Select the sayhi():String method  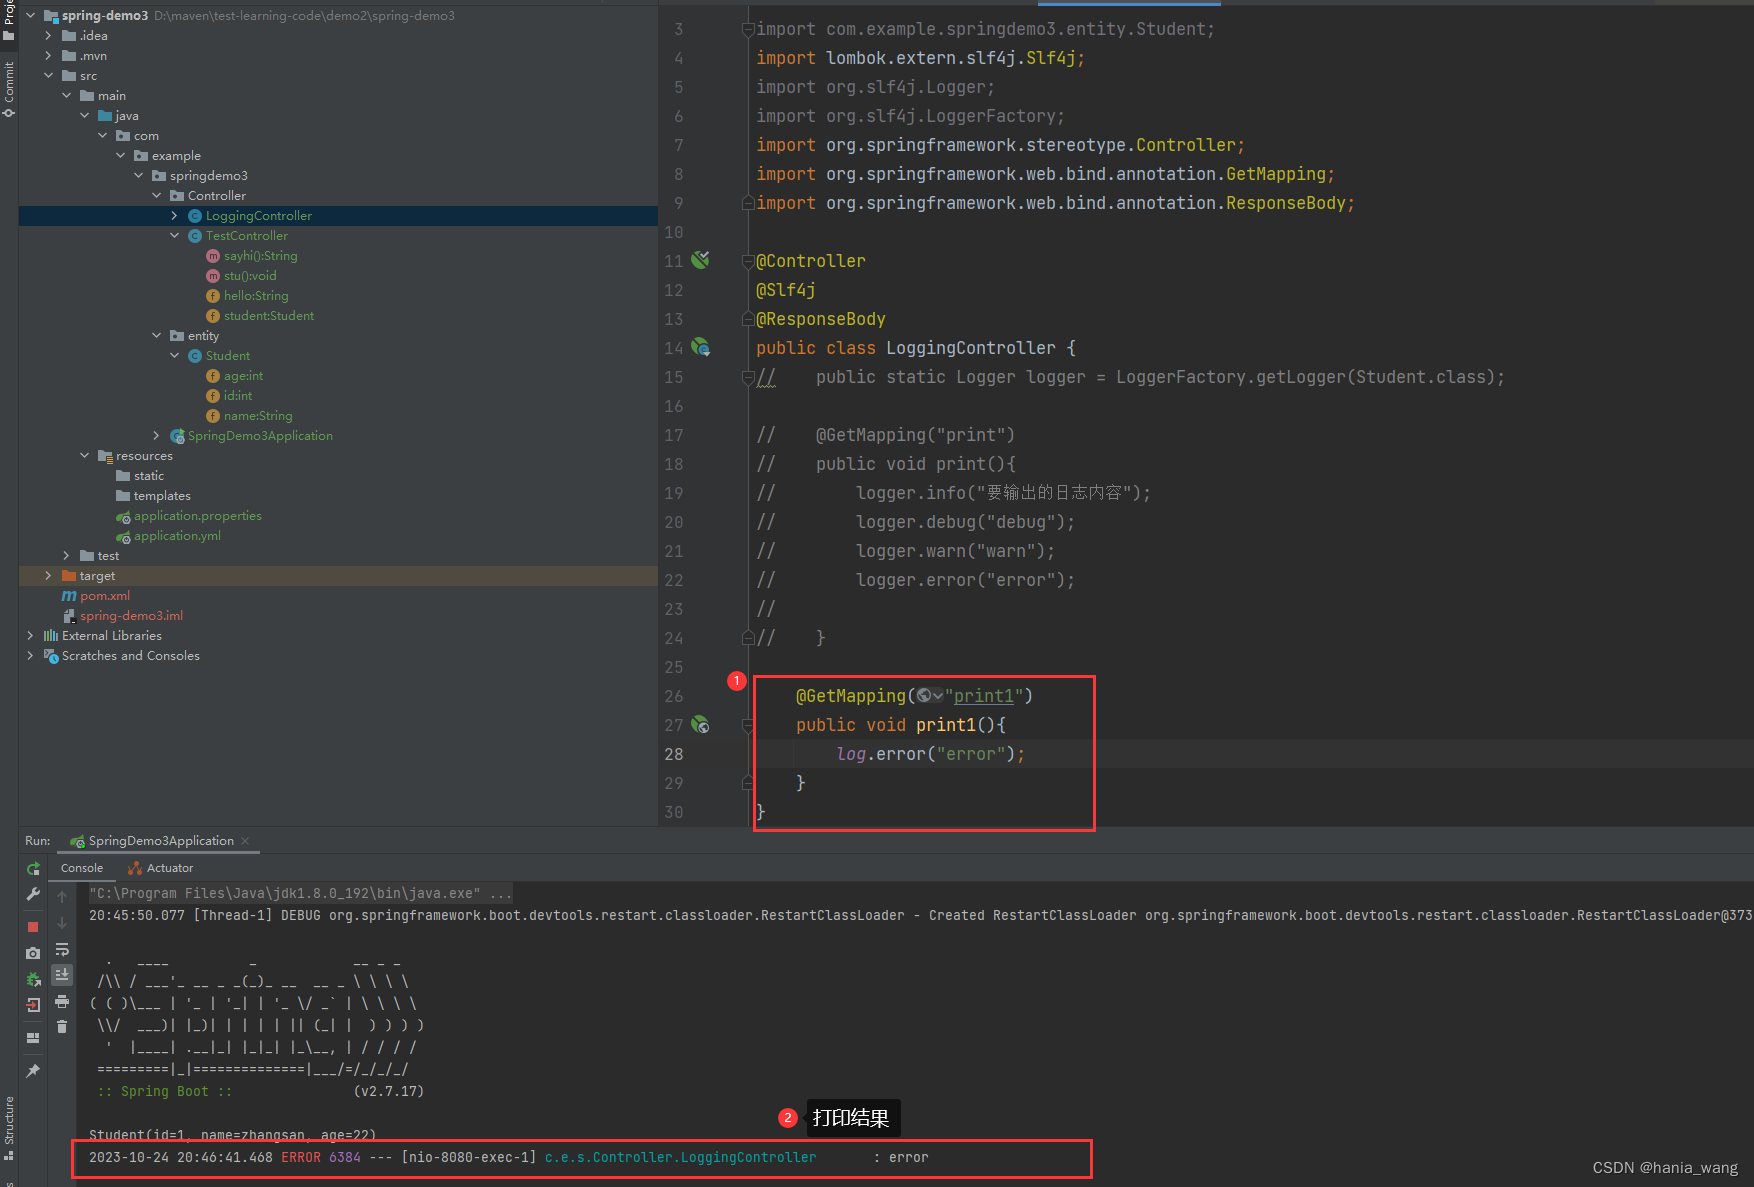[260, 256]
